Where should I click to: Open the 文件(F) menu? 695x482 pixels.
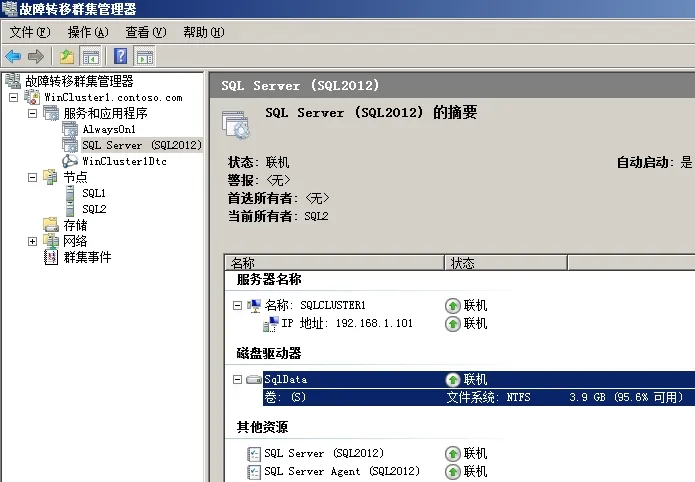click(30, 32)
